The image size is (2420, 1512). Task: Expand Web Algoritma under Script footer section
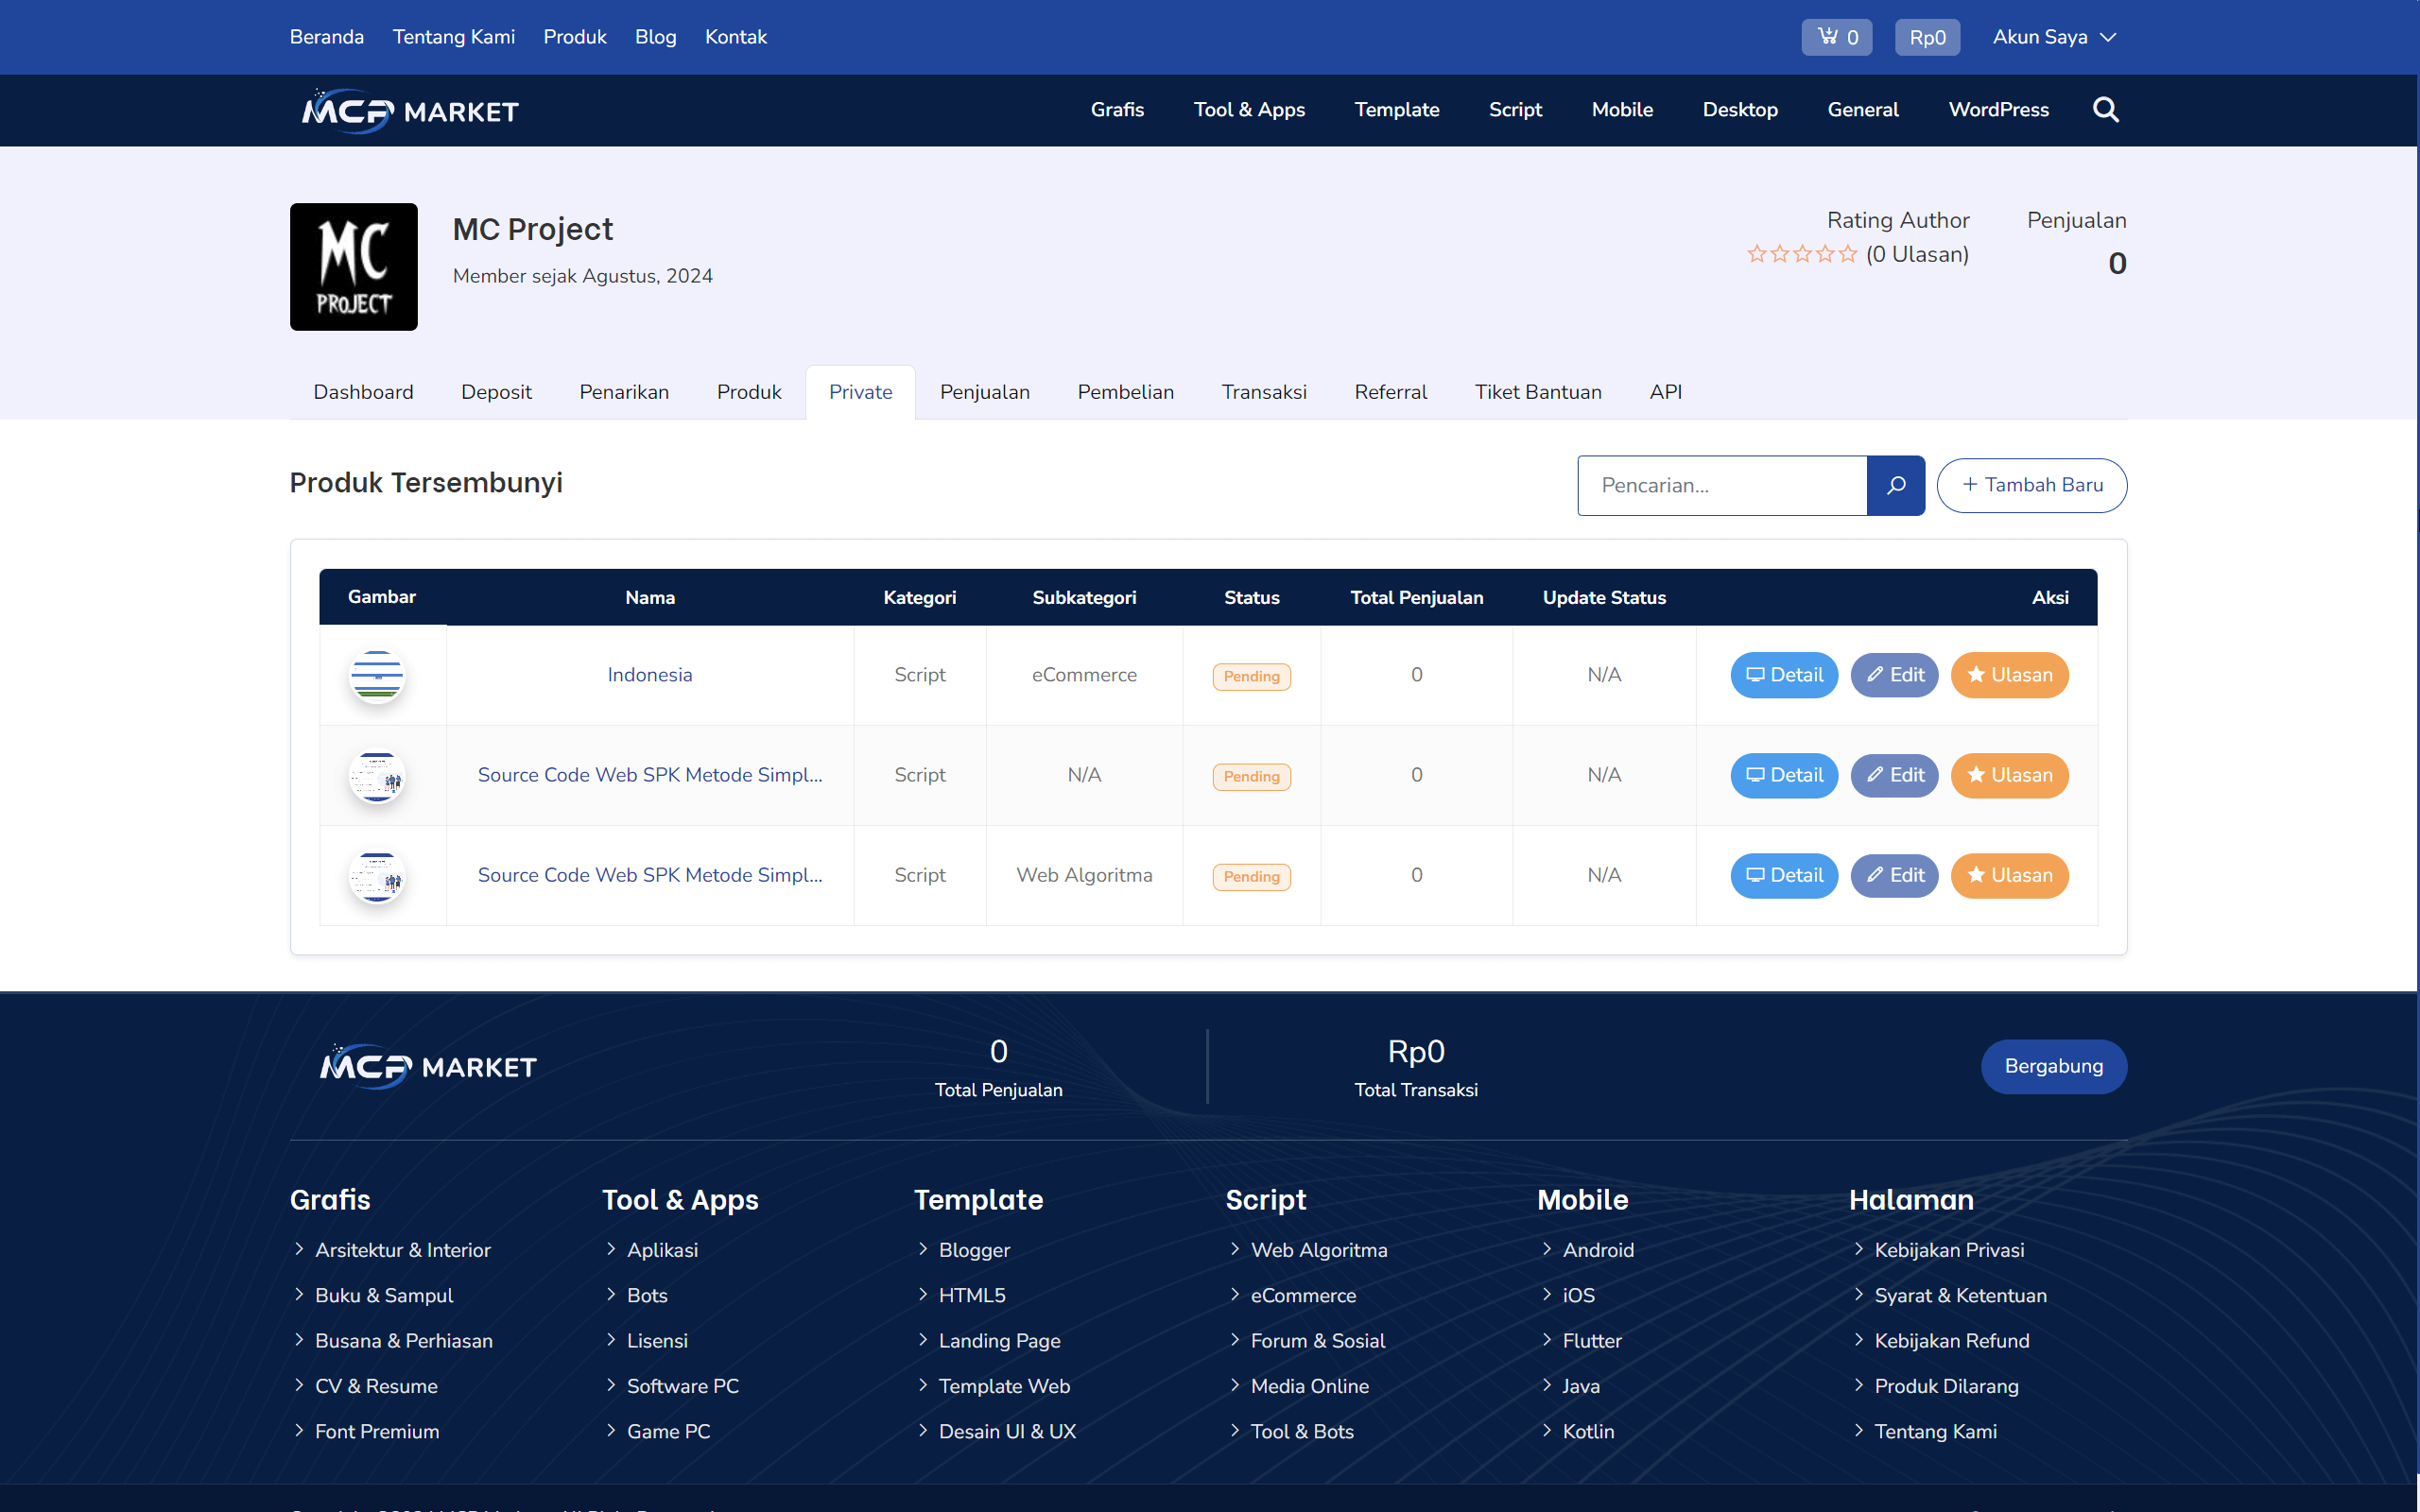coord(1318,1249)
